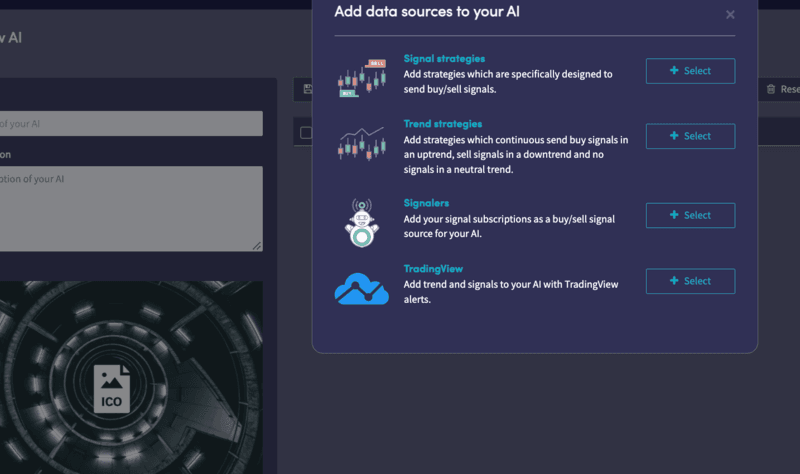The width and height of the screenshot is (800, 474).
Task: Open the Signalers heading link
Action: click(x=426, y=203)
